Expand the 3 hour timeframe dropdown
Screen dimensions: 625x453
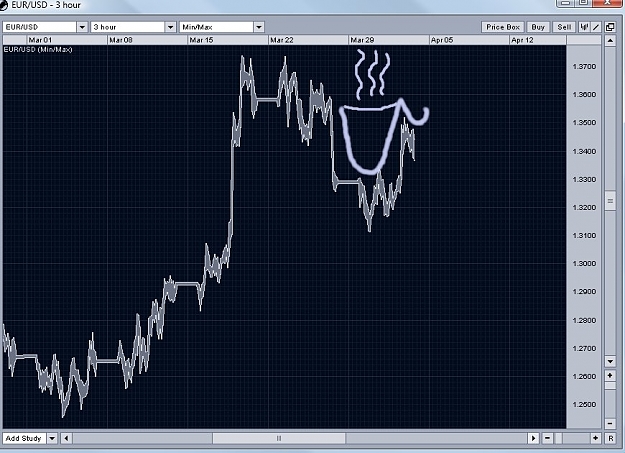[170, 27]
